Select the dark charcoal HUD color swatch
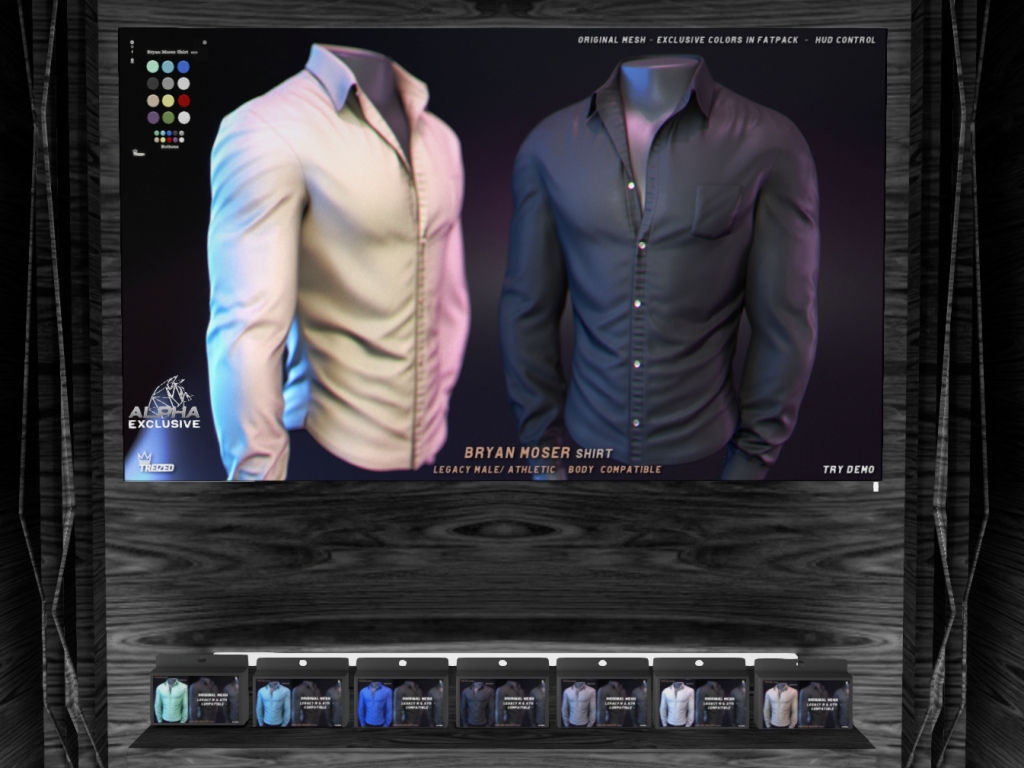 point(152,84)
